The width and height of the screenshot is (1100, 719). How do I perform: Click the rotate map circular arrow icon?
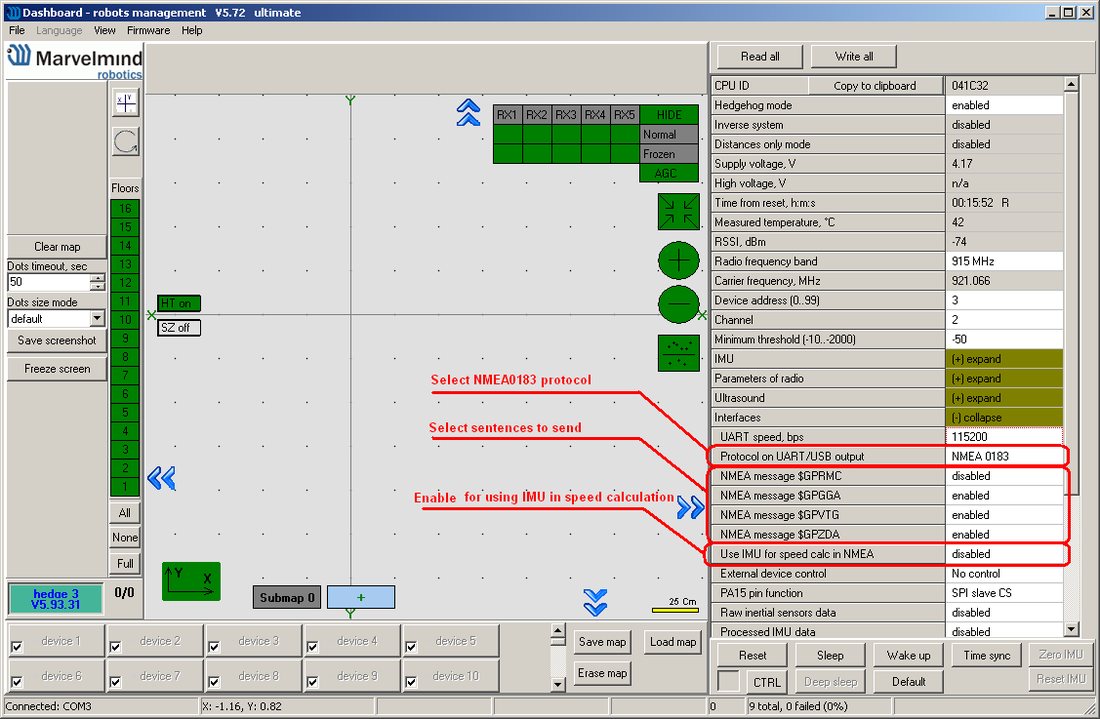[126, 142]
